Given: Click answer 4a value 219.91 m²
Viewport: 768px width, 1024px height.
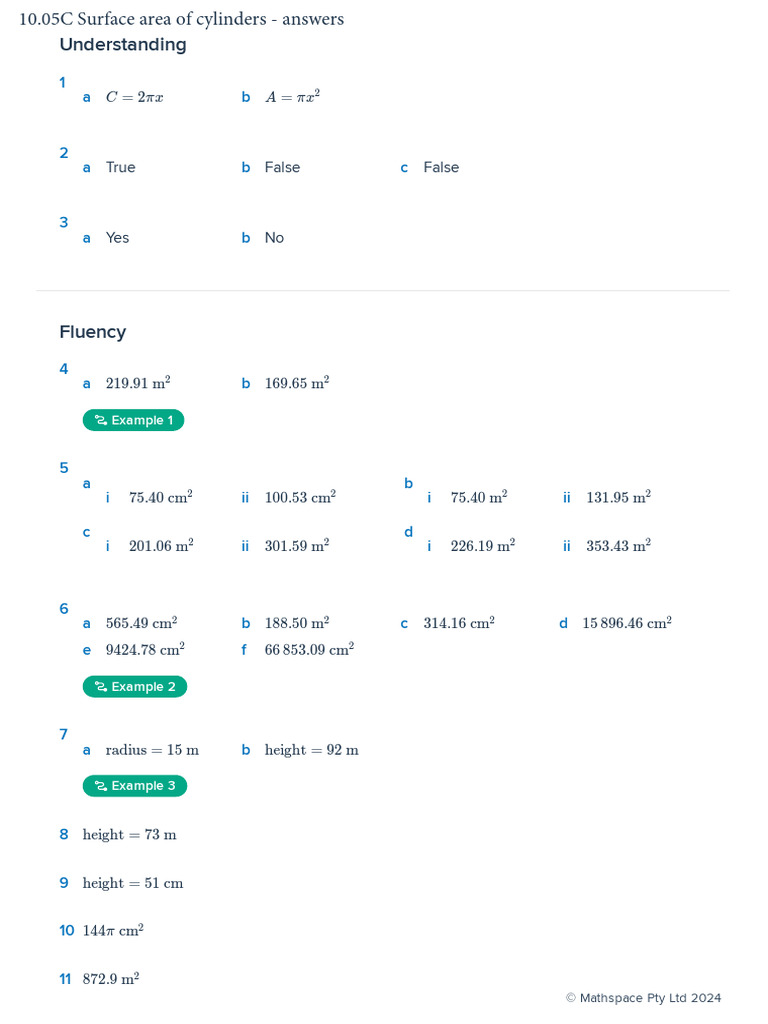Looking at the screenshot, I should tap(138, 383).
